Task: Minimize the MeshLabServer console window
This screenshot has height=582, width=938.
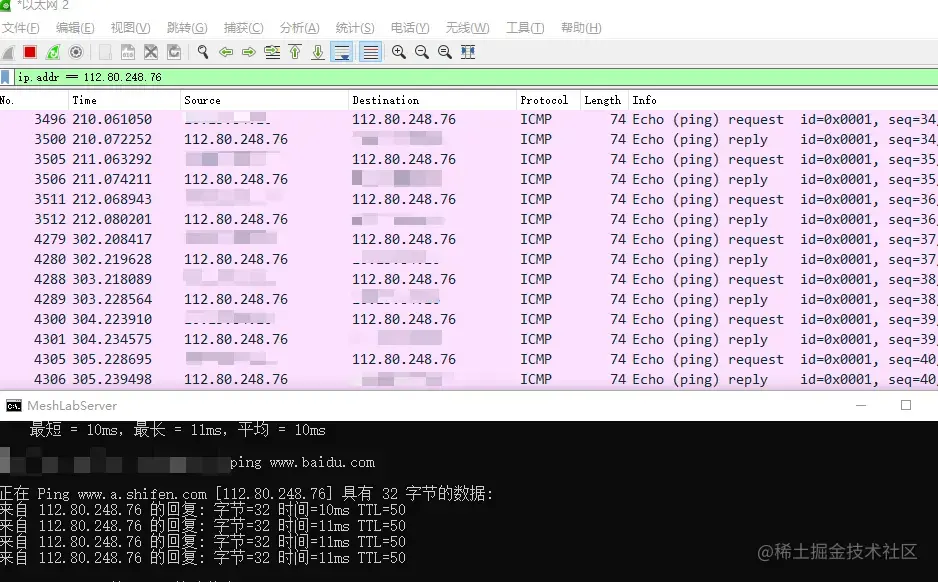Action: (x=861, y=406)
